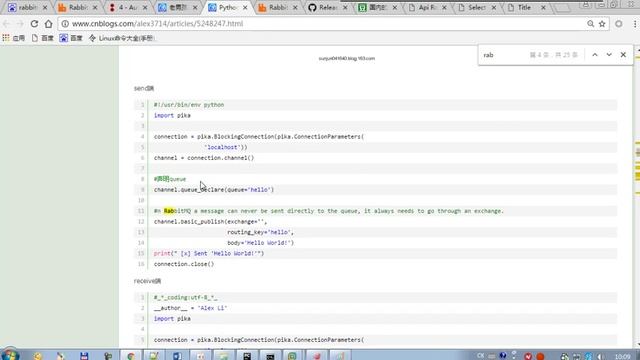Image resolution: width=640 pixels, height=360 pixels.
Task: Open the save-disk icon app in taskbar
Action: pyautogui.click(x=84, y=356)
